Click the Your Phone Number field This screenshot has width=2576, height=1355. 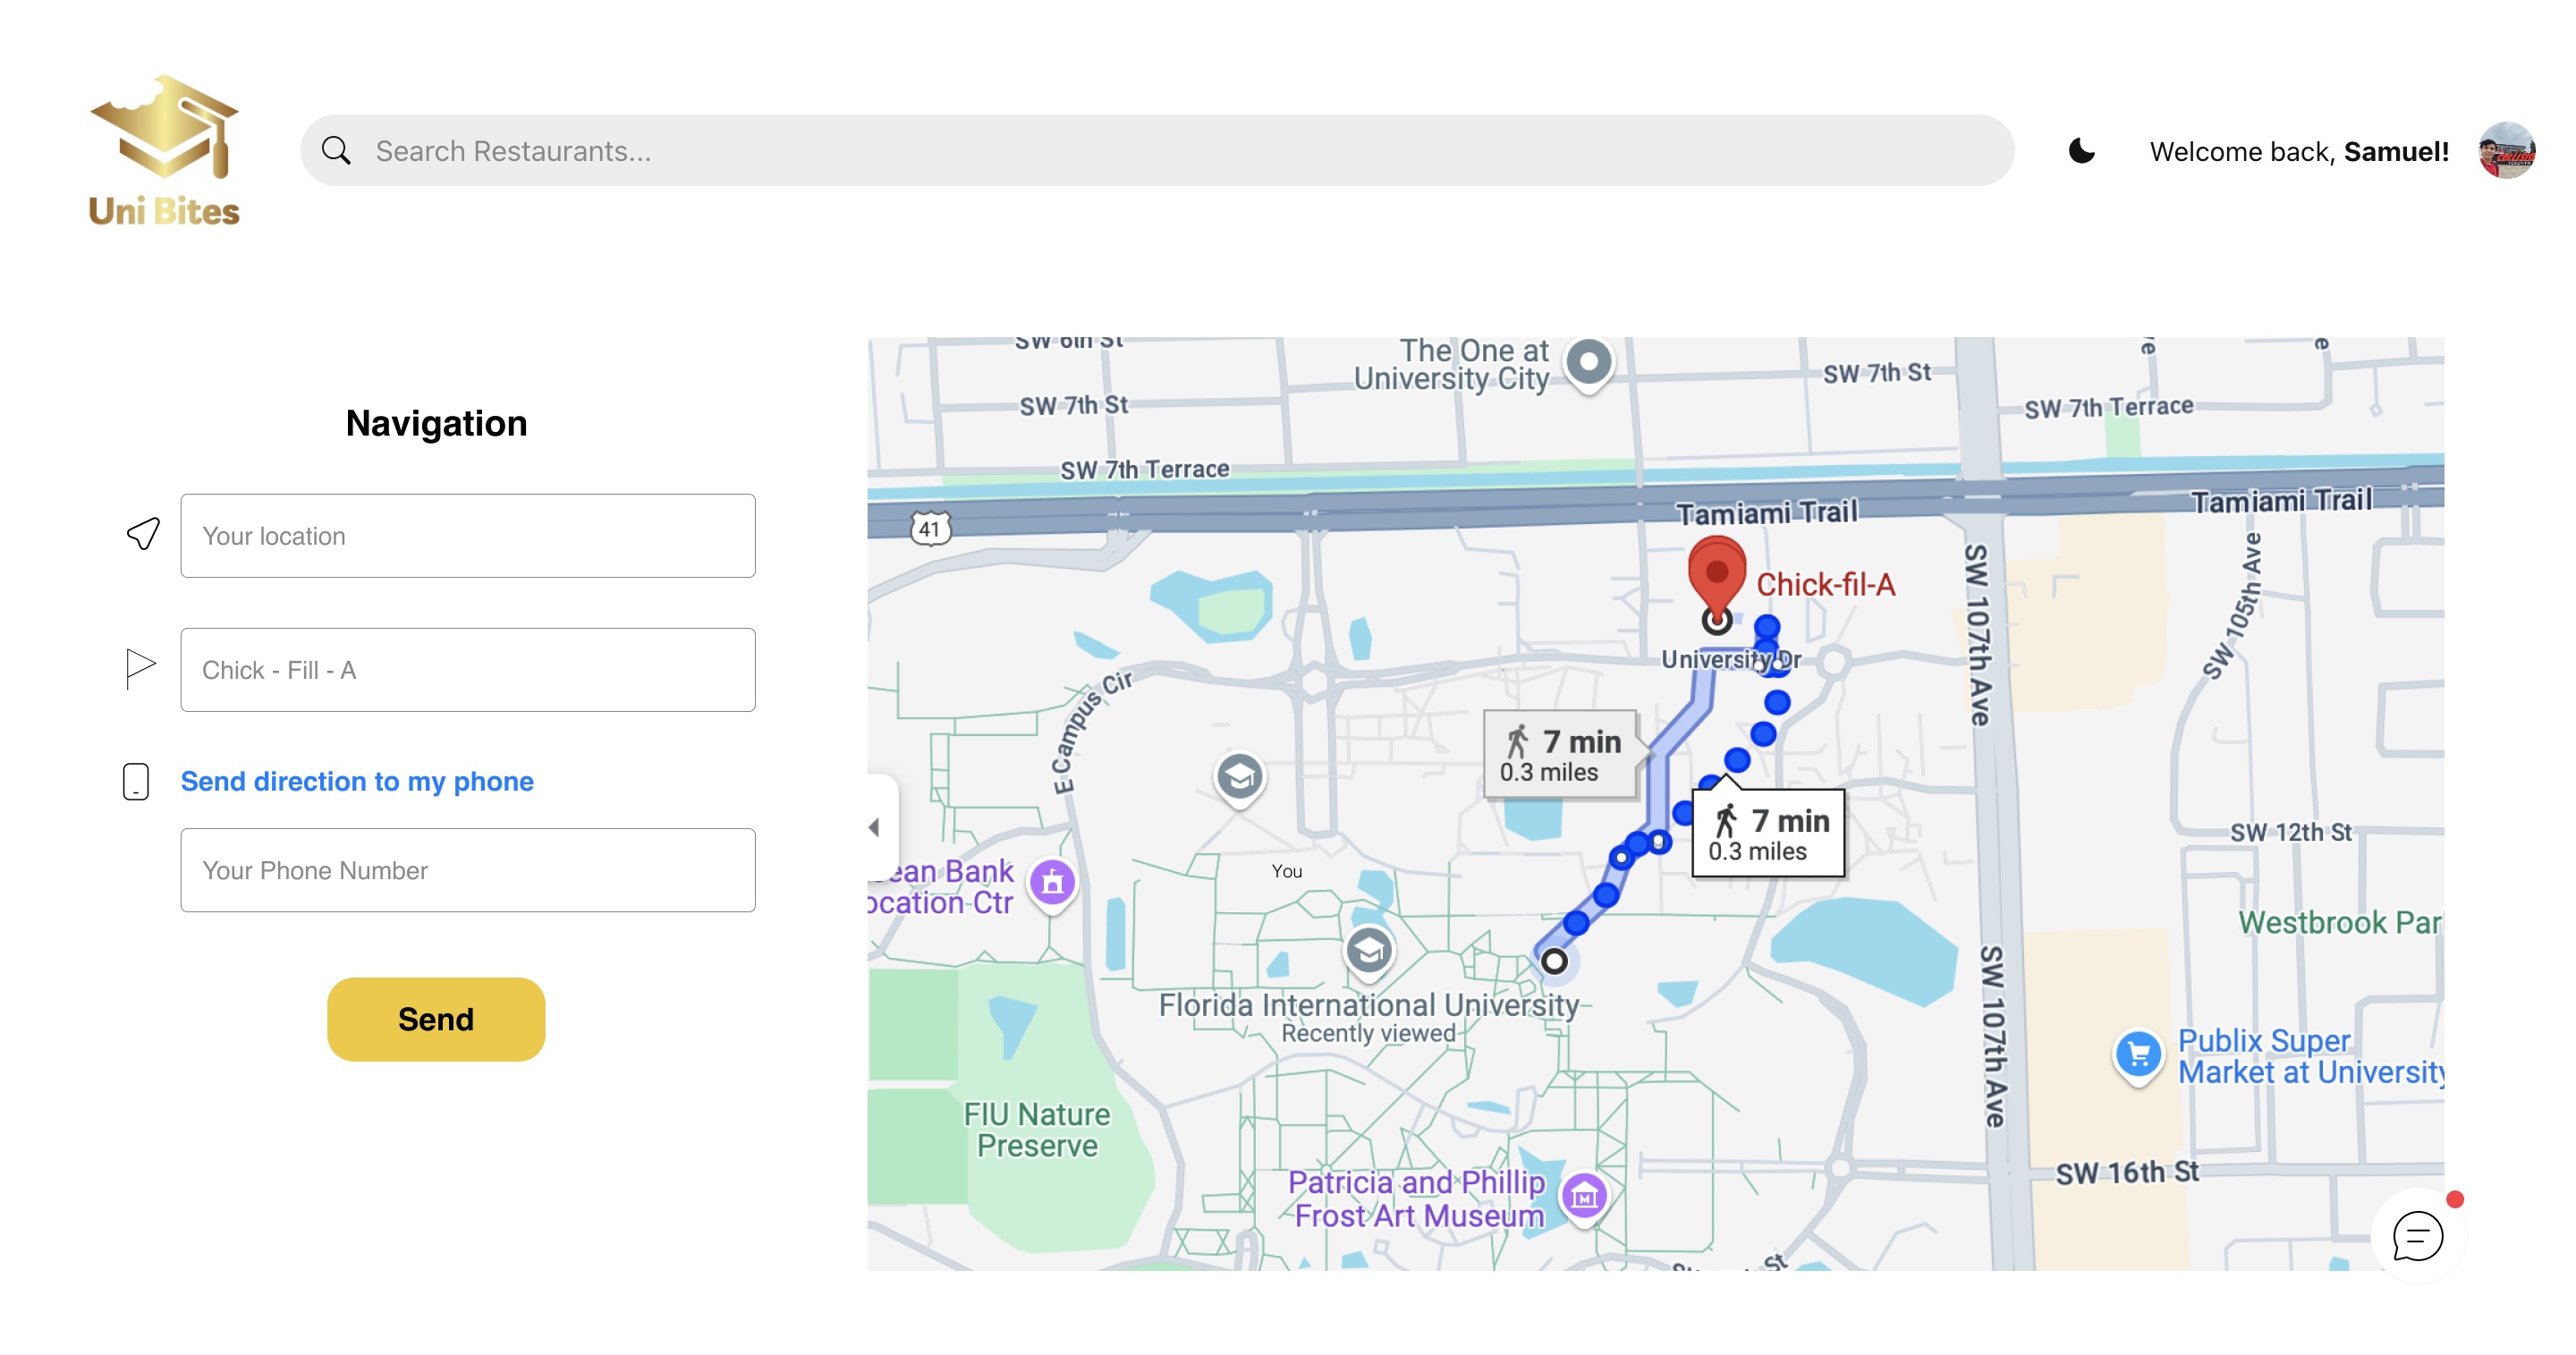pyautogui.click(x=467, y=870)
